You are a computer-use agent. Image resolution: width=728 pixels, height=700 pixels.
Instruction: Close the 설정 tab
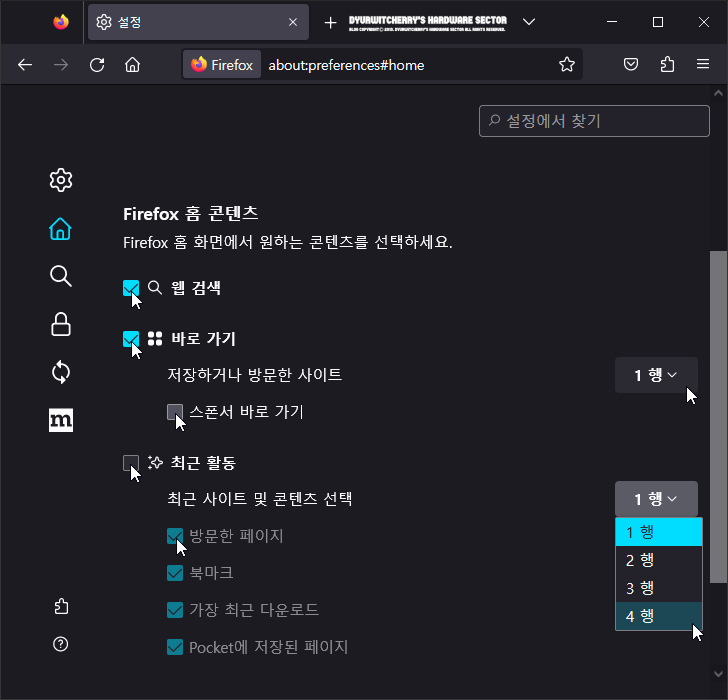click(292, 22)
